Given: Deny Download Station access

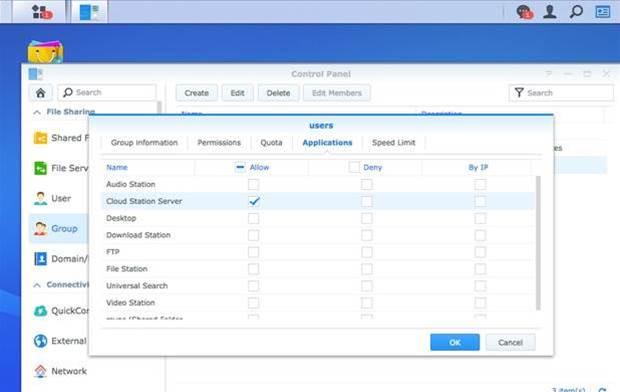Looking at the screenshot, I should (367, 235).
